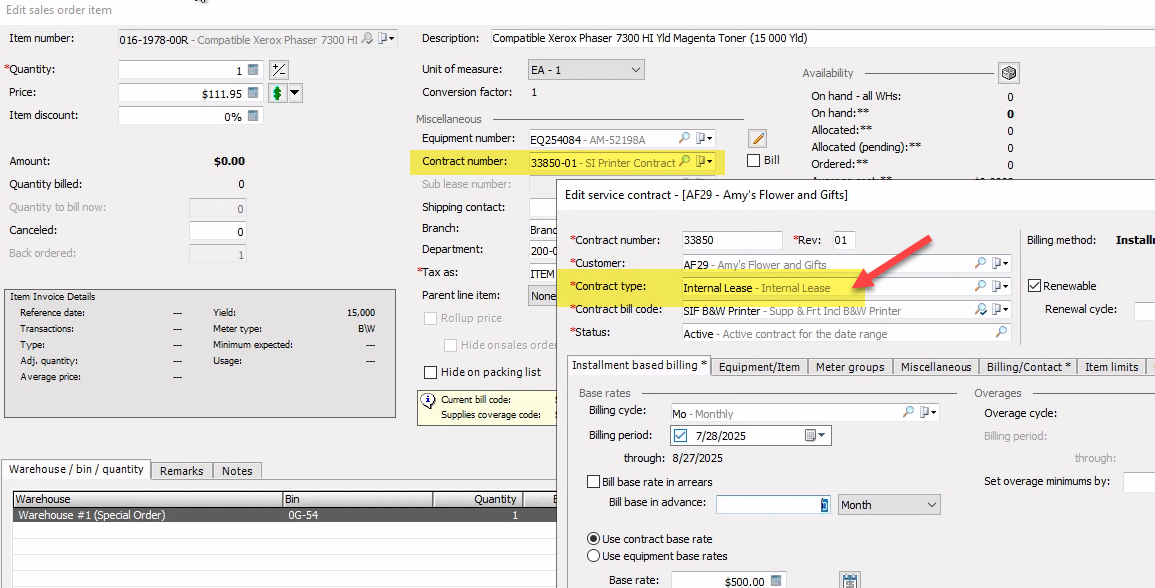
Task: Click the Availability cube icon
Action: pyautogui.click(x=1008, y=73)
